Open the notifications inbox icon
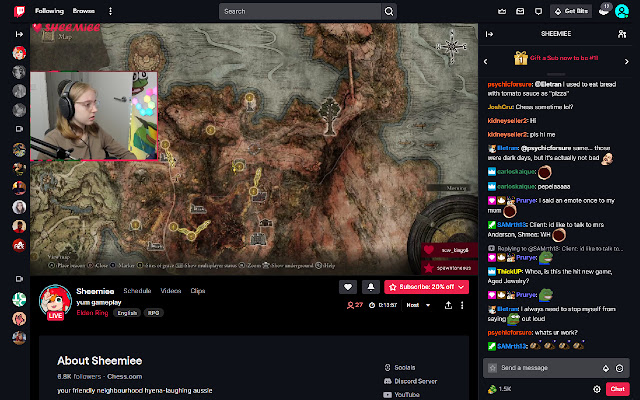 pos(518,11)
